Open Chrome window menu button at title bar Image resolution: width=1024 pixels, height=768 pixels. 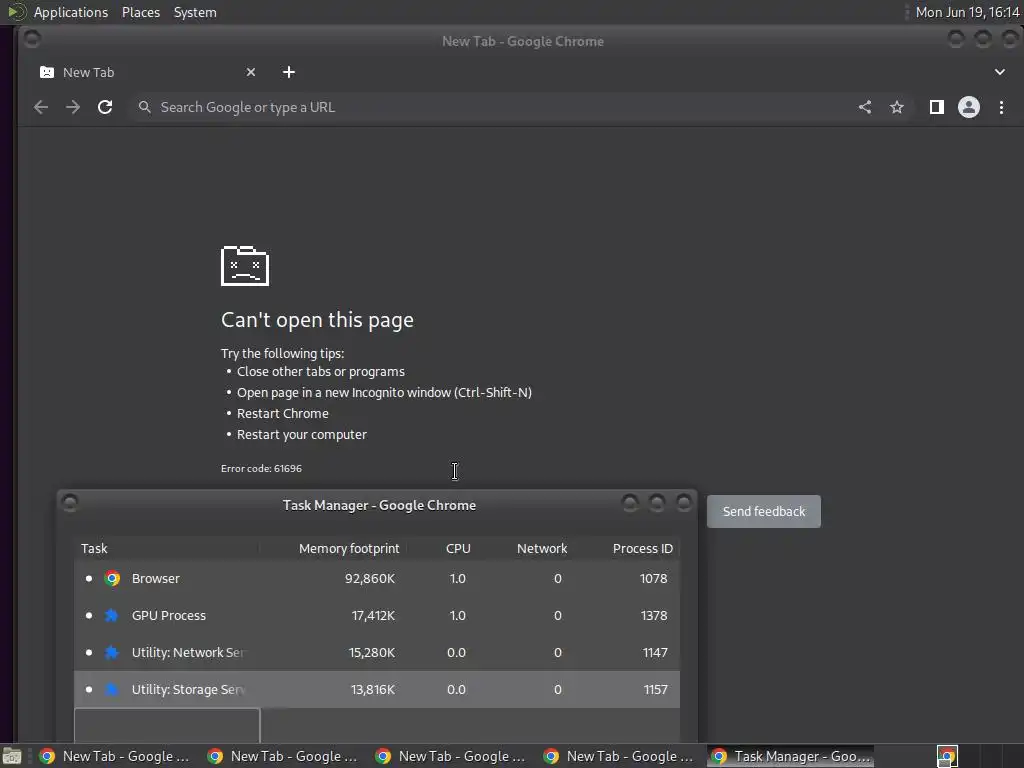[32, 39]
